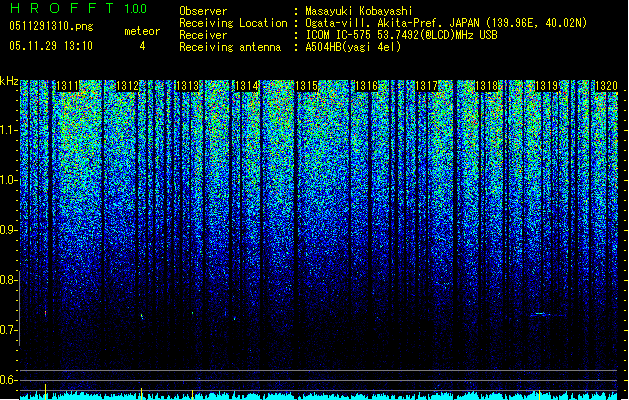Click the A504HB(yagi 4el) antenna text
The width and height of the screenshot is (629, 400).
tap(353, 47)
